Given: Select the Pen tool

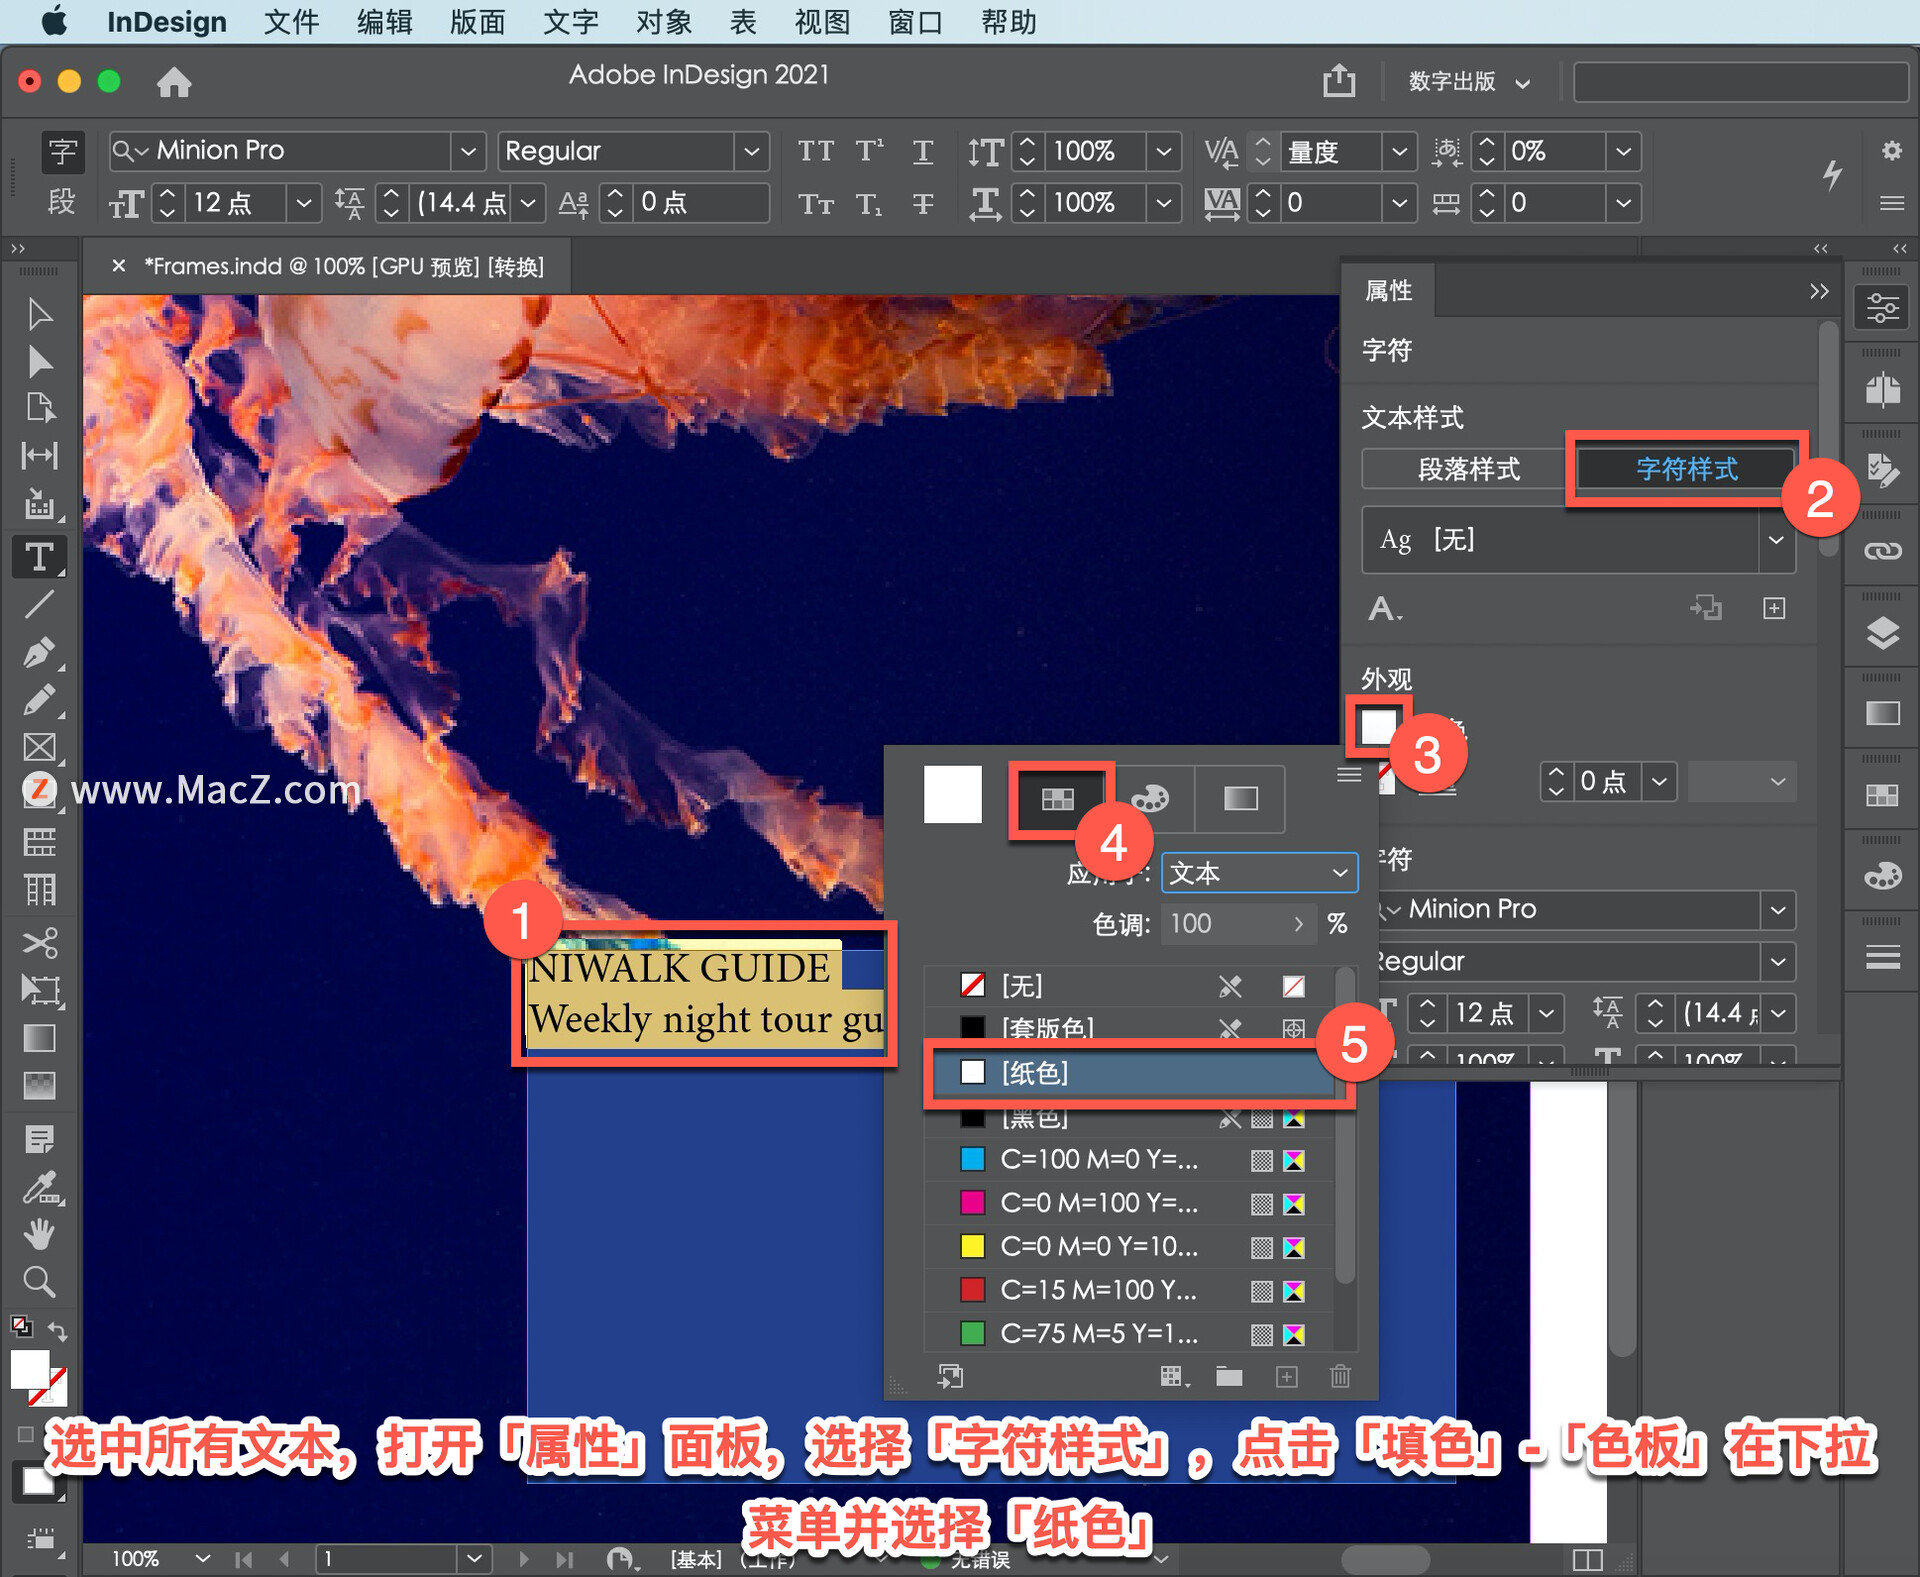Looking at the screenshot, I should pyautogui.click(x=39, y=653).
